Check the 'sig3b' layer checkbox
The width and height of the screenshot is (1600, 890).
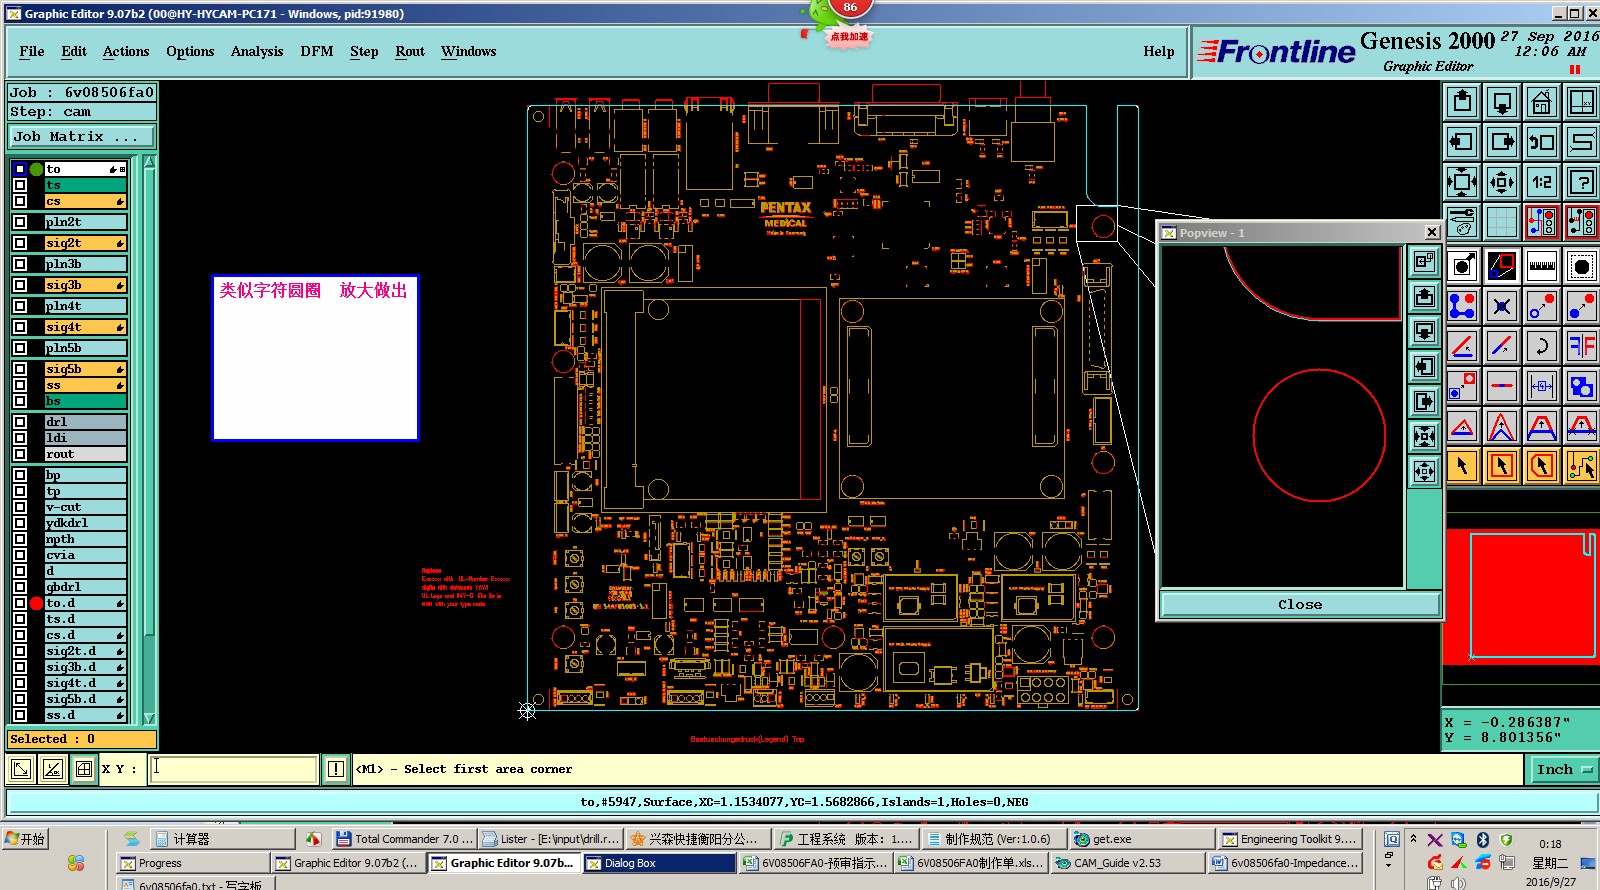(20, 285)
